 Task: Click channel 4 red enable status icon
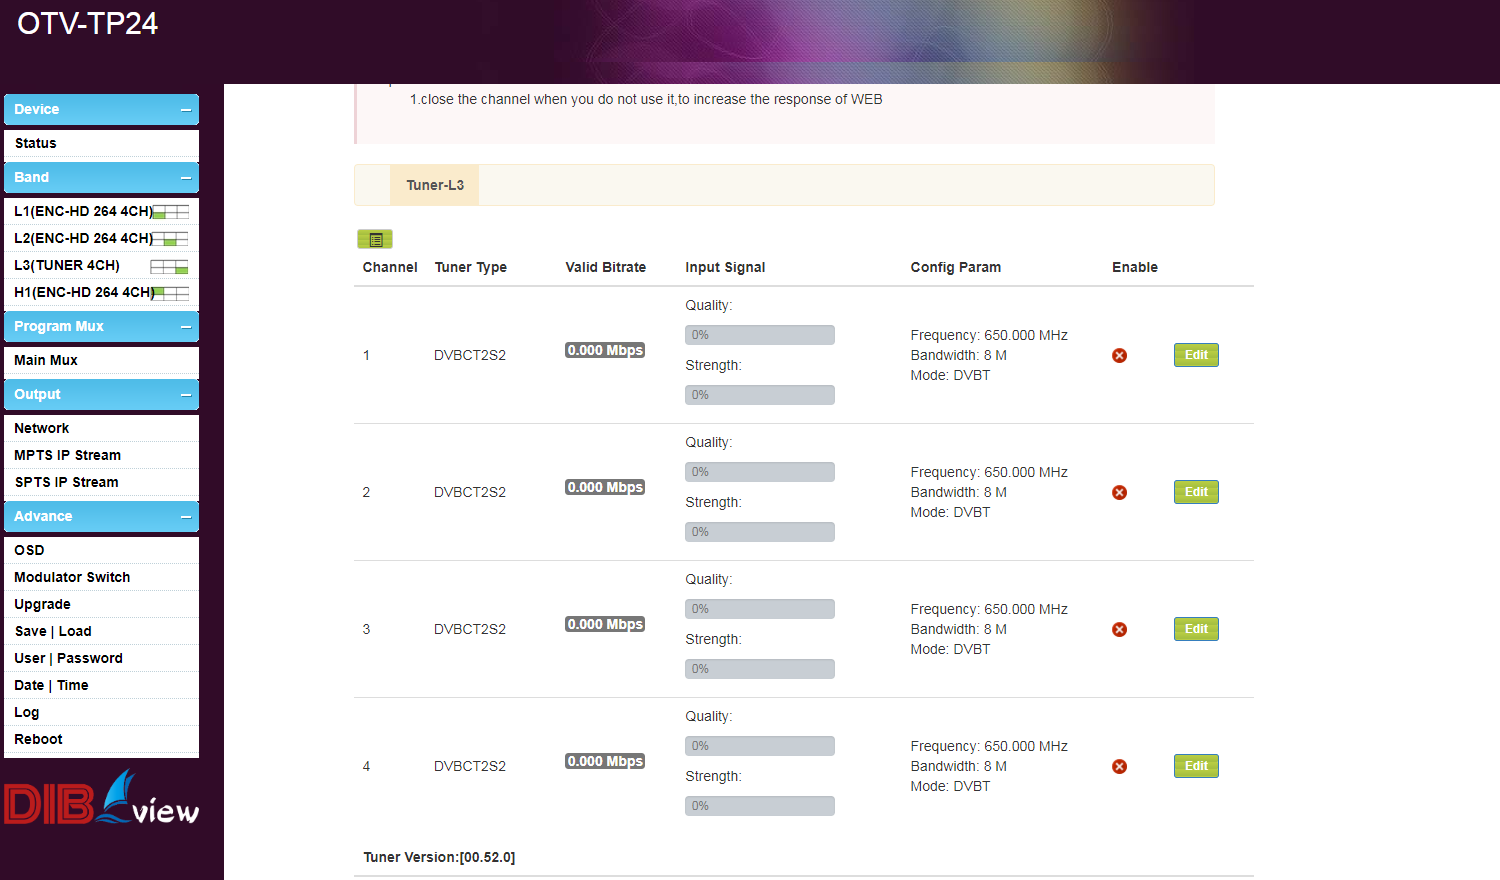click(x=1119, y=767)
